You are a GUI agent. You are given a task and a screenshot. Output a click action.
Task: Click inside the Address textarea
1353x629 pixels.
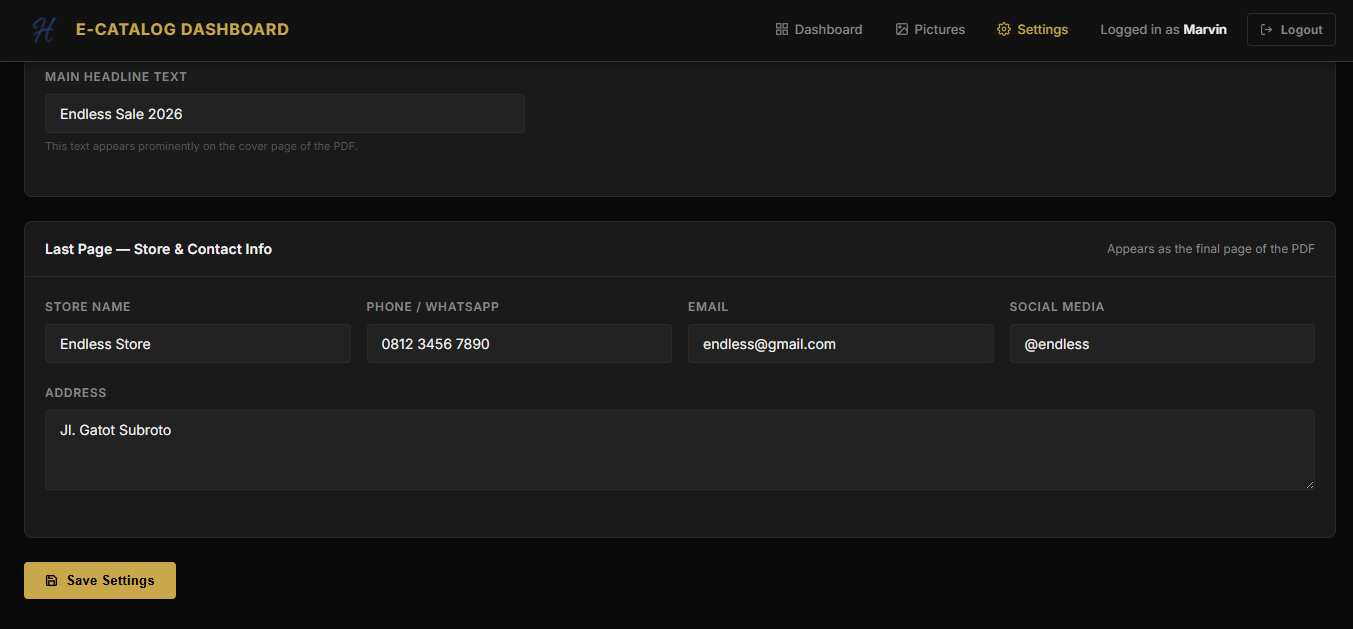[680, 450]
